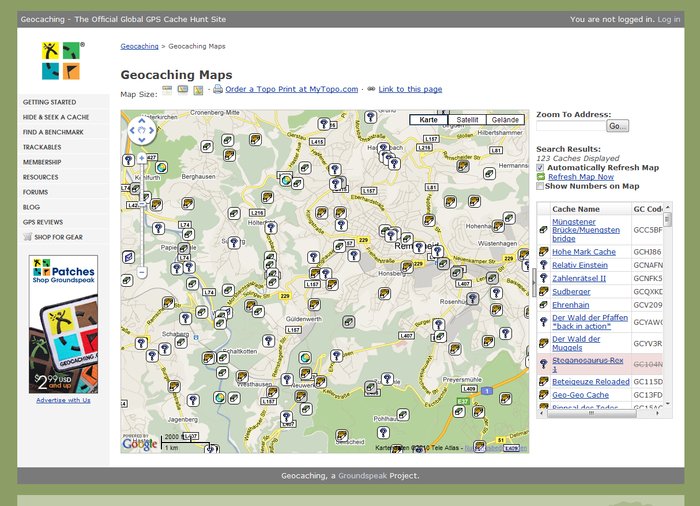Open the Beteigeuze Reloaded cache link
The height and width of the screenshot is (506, 700).
591,382
